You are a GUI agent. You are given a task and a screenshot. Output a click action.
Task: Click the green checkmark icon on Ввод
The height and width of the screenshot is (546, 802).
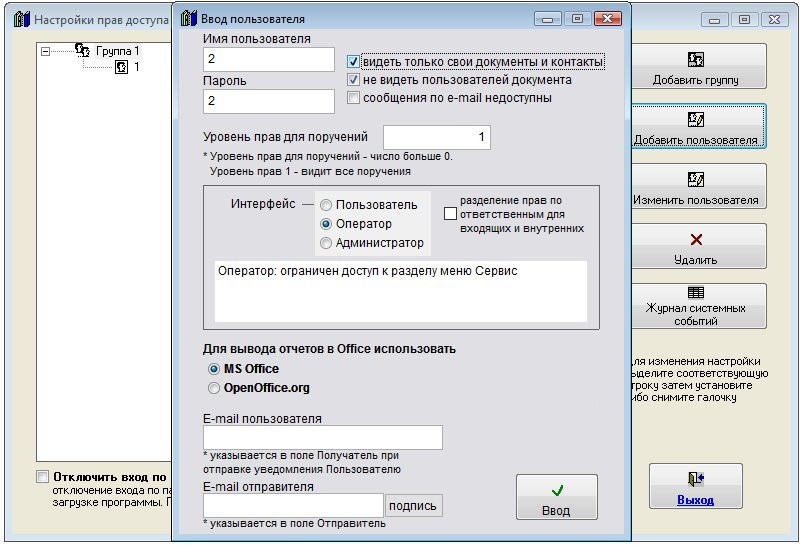(558, 491)
